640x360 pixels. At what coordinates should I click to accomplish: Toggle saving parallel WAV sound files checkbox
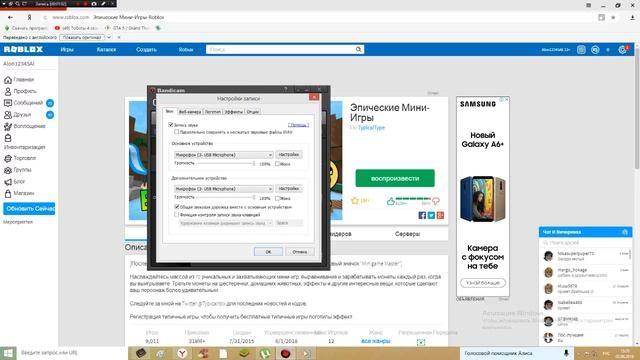(x=177, y=132)
